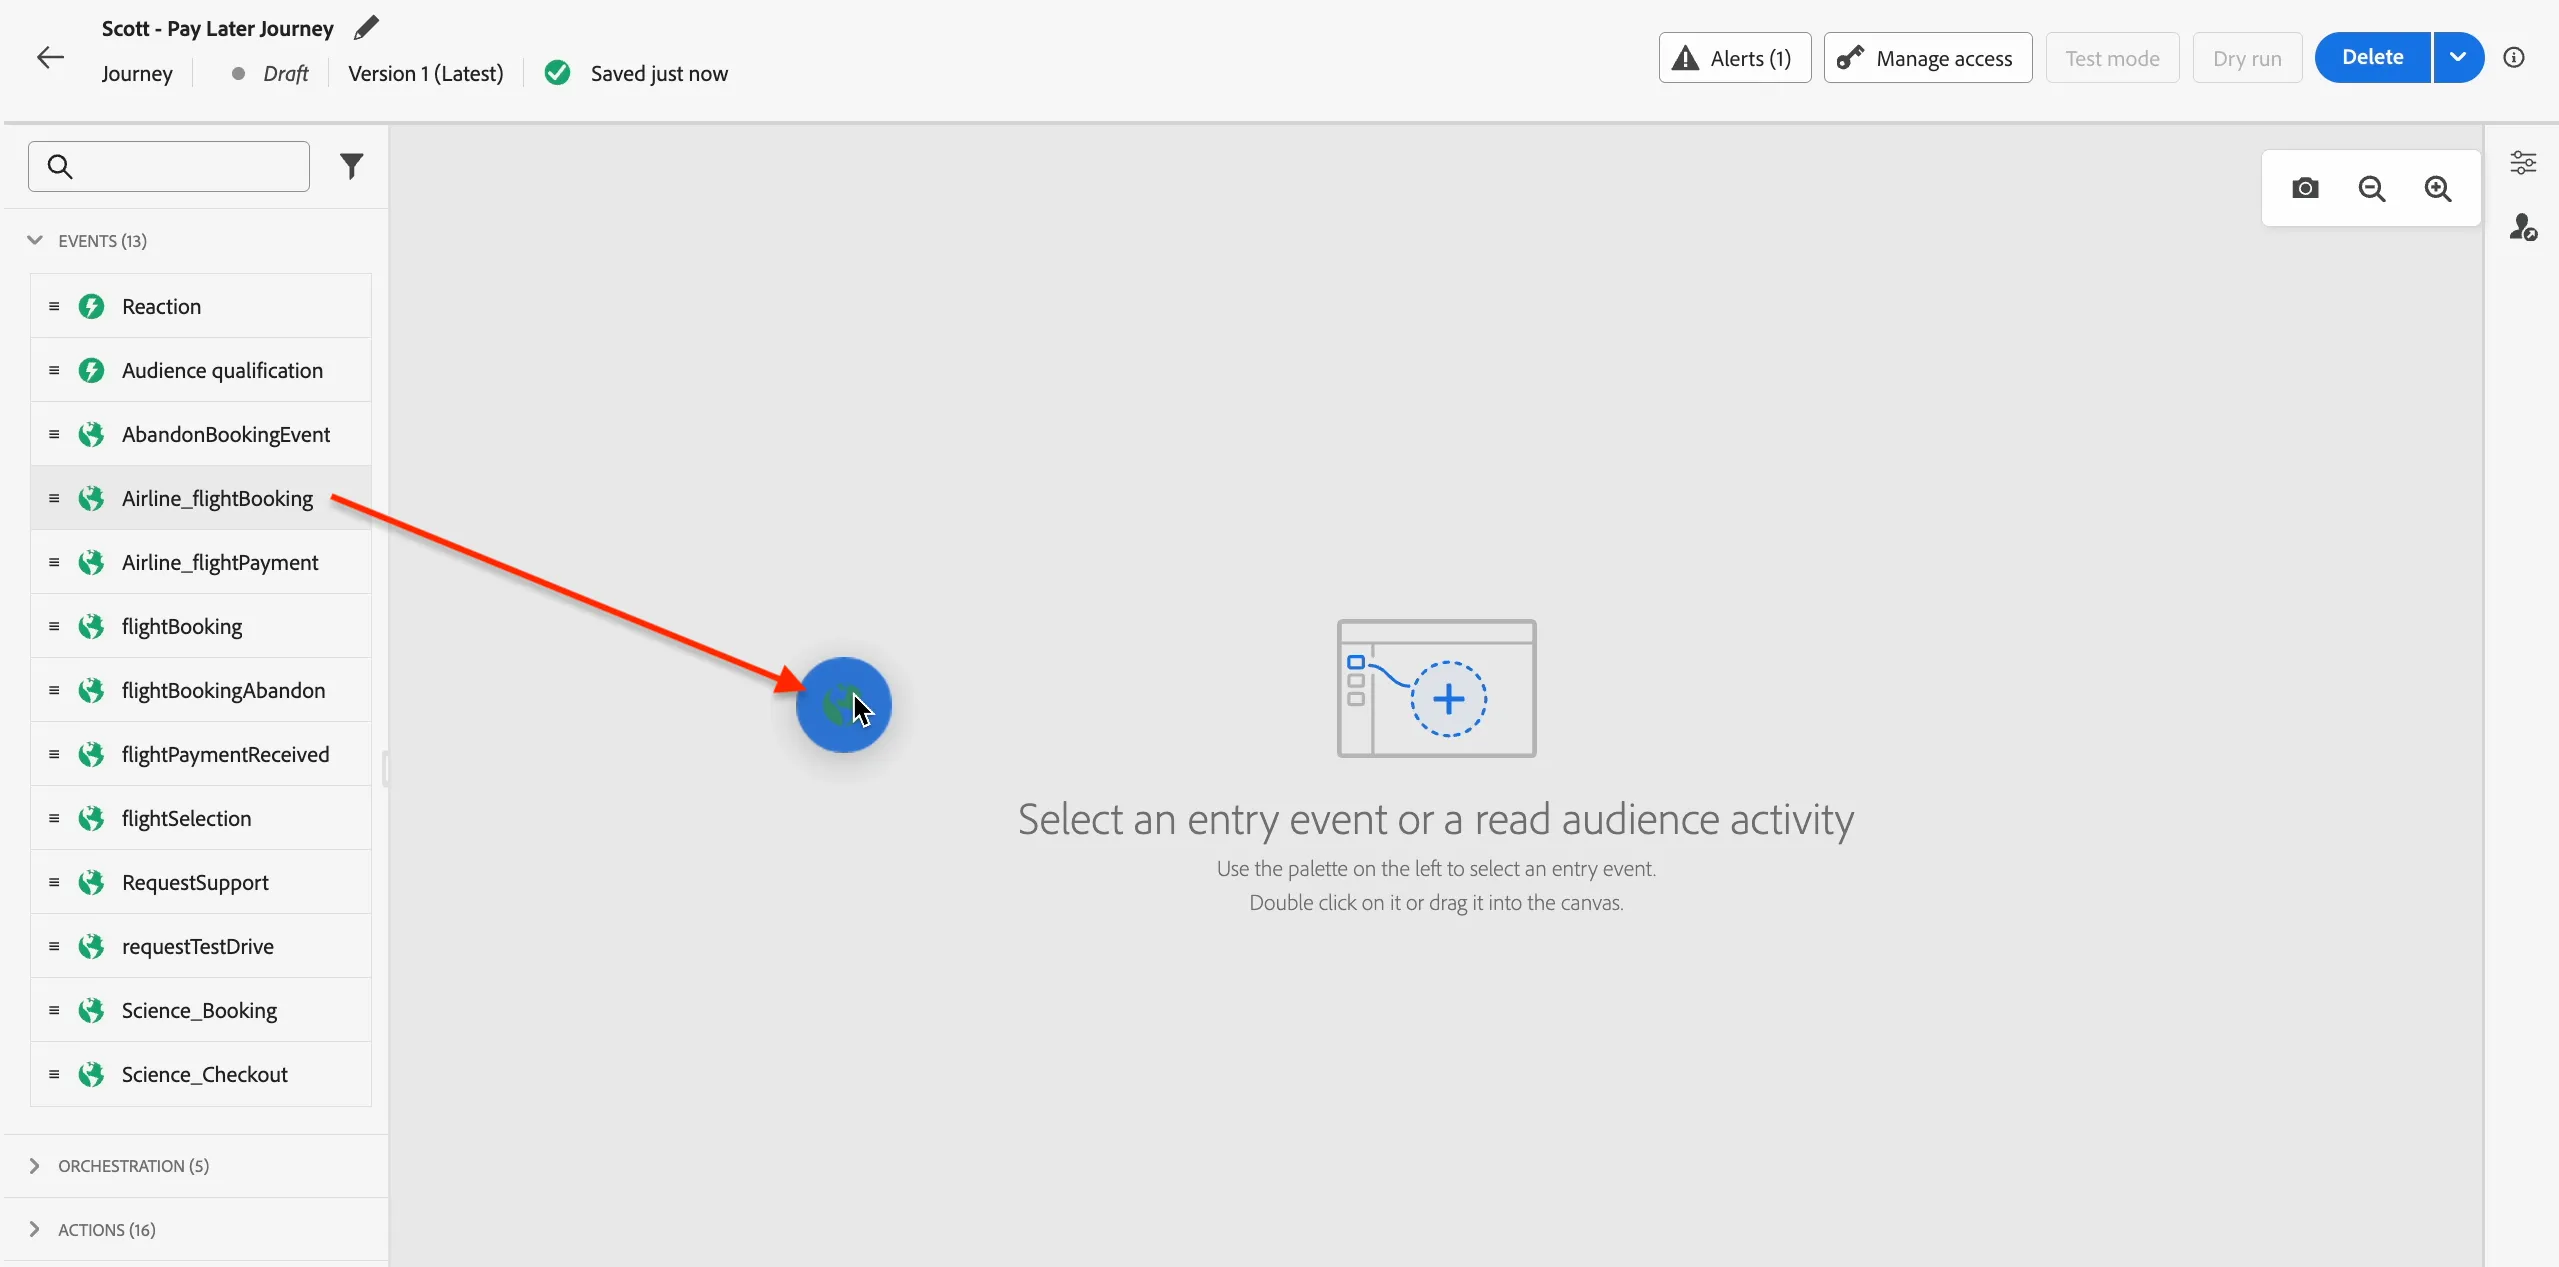Click Manage access button
Screen dimensions: 2559x1267
(x=1928, y=58)
